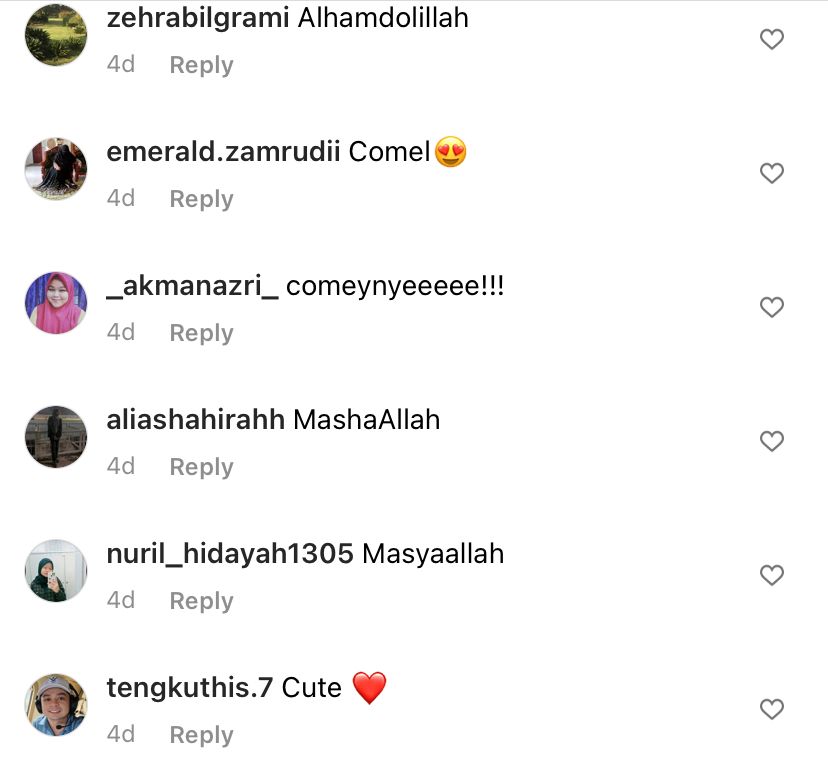Reply to _akmanazri_ comment
Image resolution: width=828 pixels, height=770 pixels.
click(x=201, y=333)
